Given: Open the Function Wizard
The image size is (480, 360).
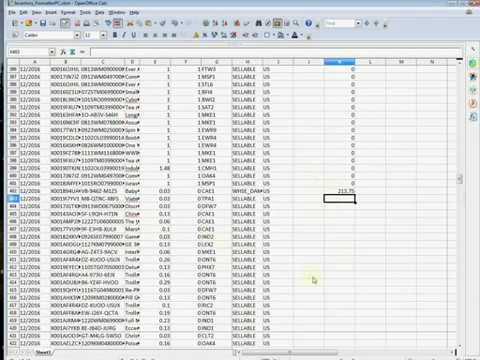Looking at the screenshot, I should tap(63, 52).
